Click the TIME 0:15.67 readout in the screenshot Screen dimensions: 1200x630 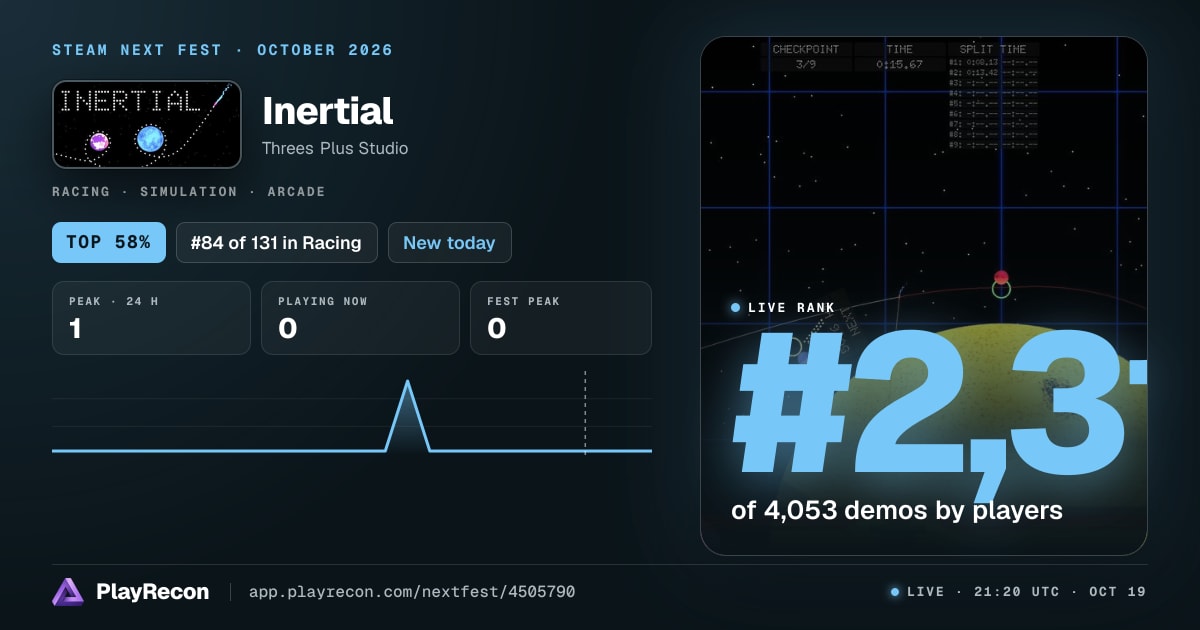899,56
